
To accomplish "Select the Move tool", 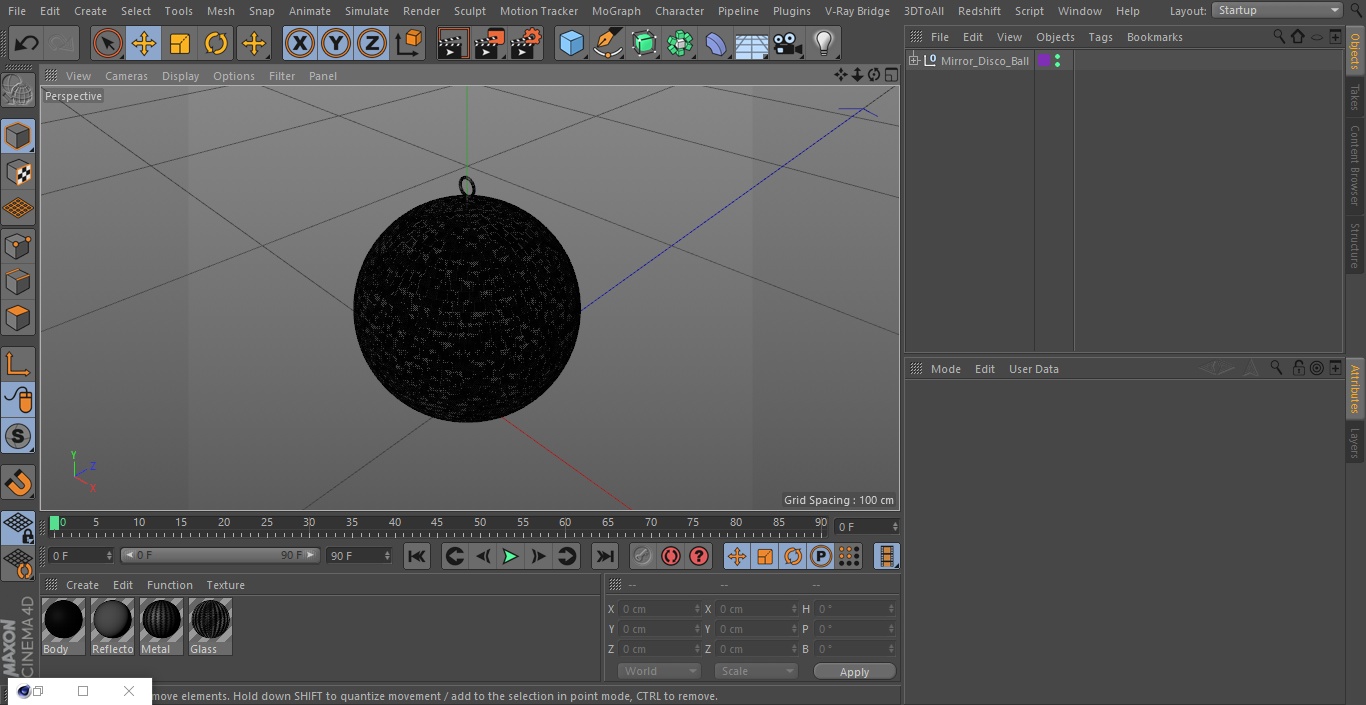I will pos(144,43).
